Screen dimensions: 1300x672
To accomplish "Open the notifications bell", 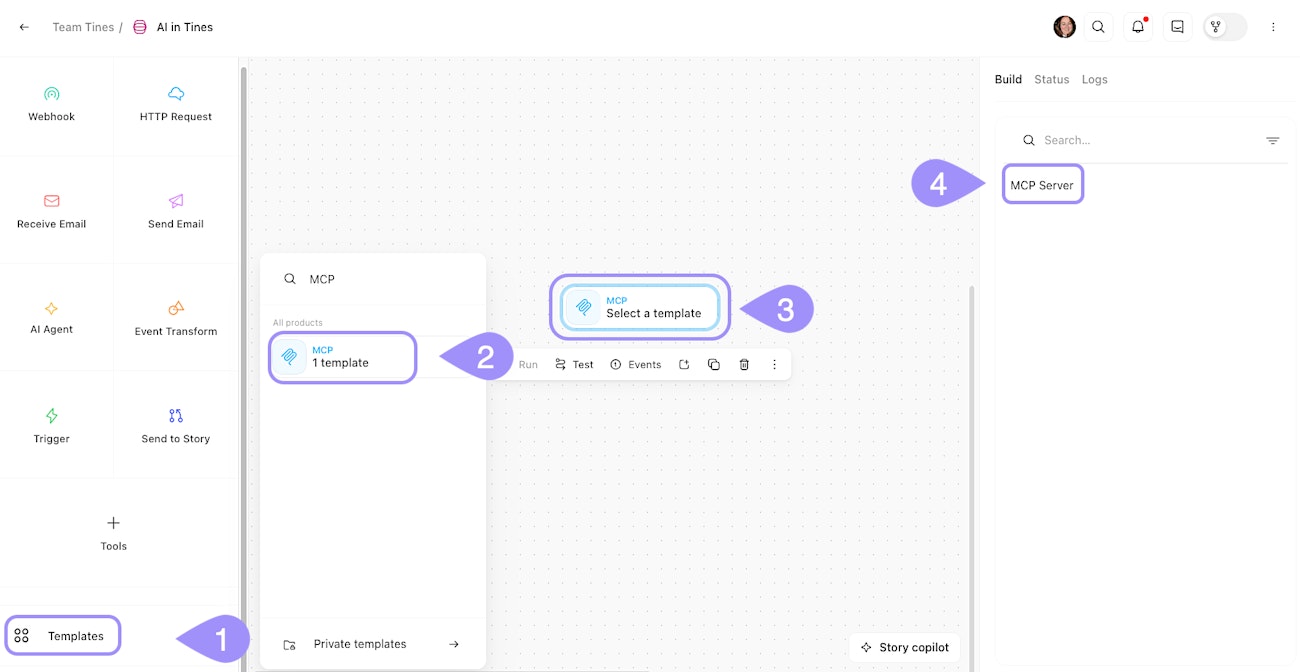I will point(1138,27).
